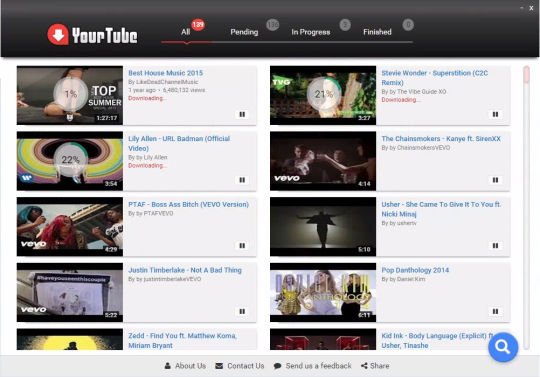
Task: Open Justin Timberlake Not A Bad Thing title
Action: [x=185, y=270]
